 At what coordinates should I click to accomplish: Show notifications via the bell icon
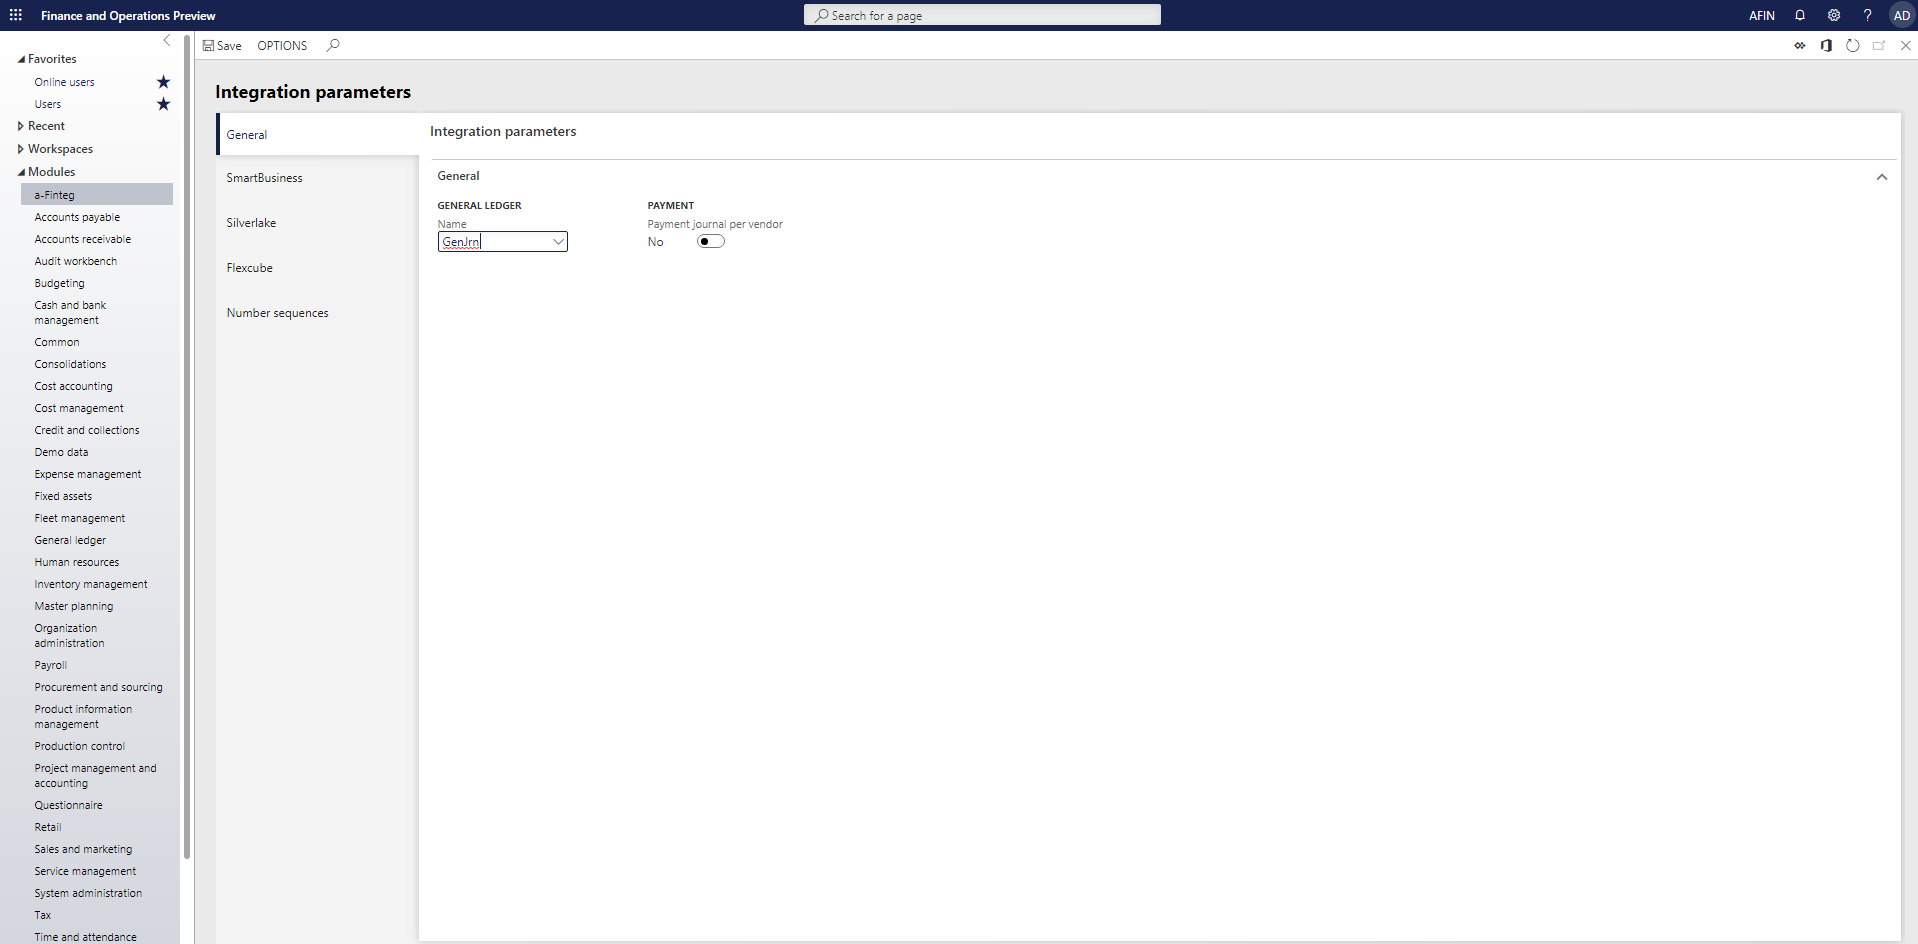(x=1800, y=15)
